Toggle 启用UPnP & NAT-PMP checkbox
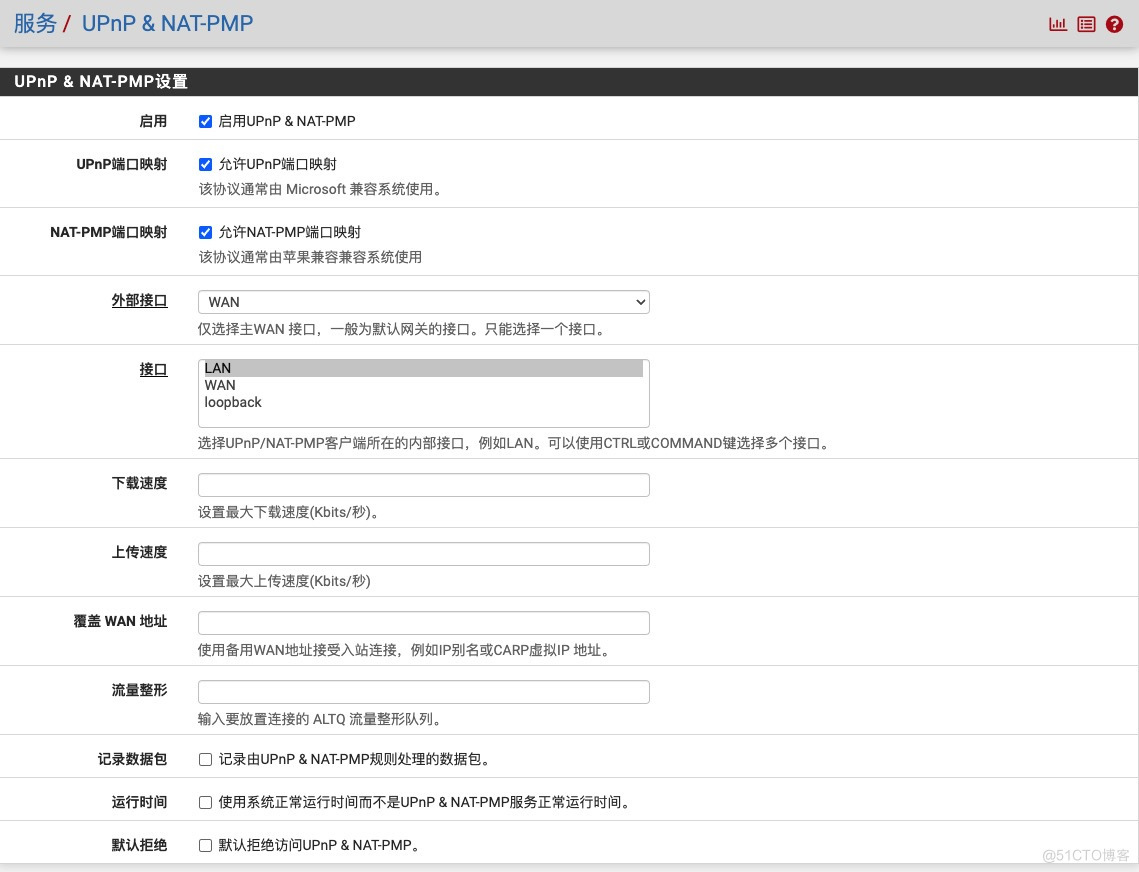Image resolution: width=1139 pixels, height=872 pixels. pyautogui.click(x=206, y=121)
